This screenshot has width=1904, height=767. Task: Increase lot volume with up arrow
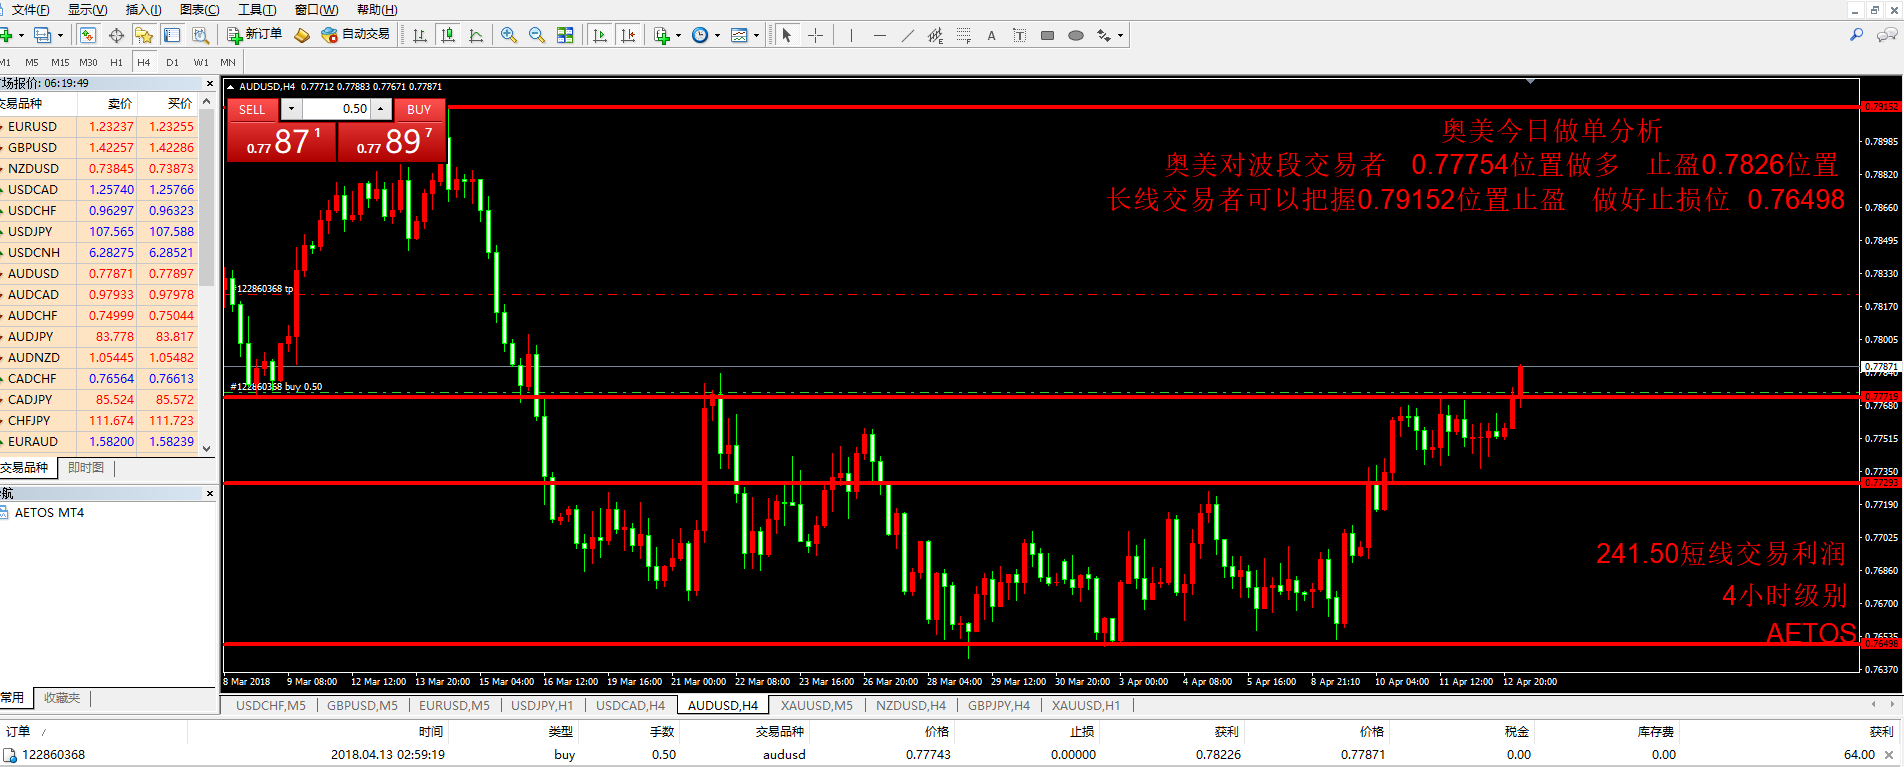(x=380, y=109)
